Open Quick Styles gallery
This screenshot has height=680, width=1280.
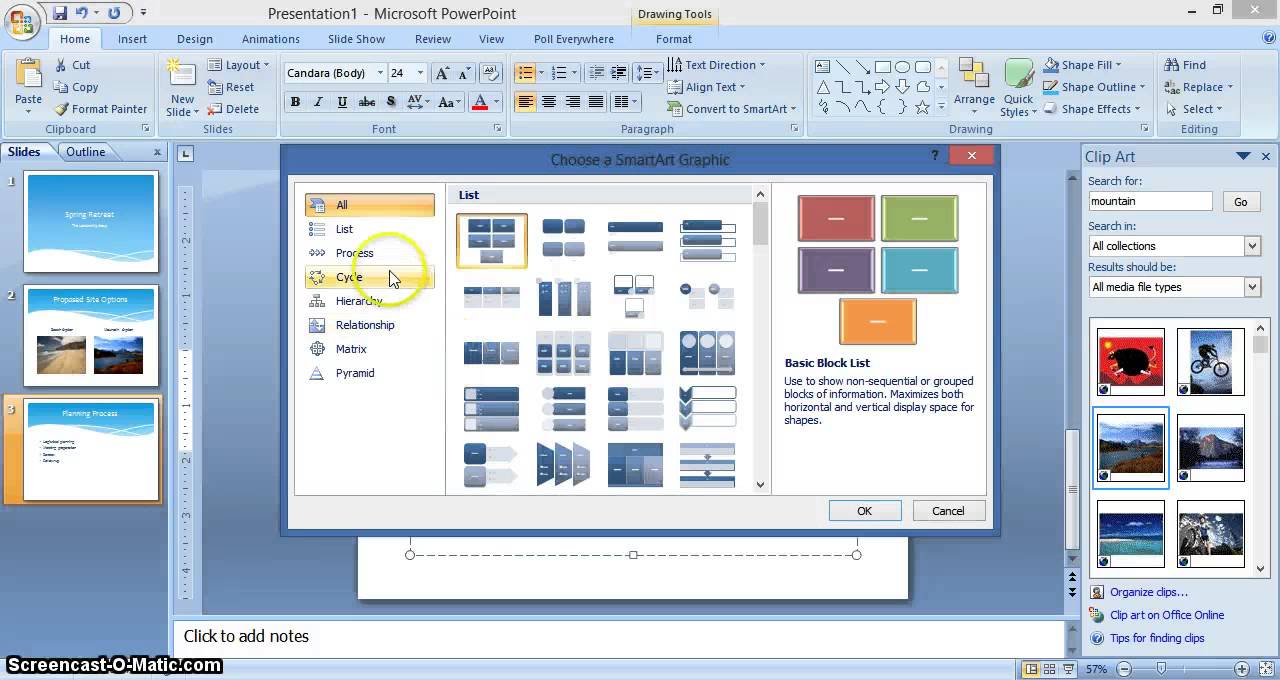click(x=1018, y=88)
